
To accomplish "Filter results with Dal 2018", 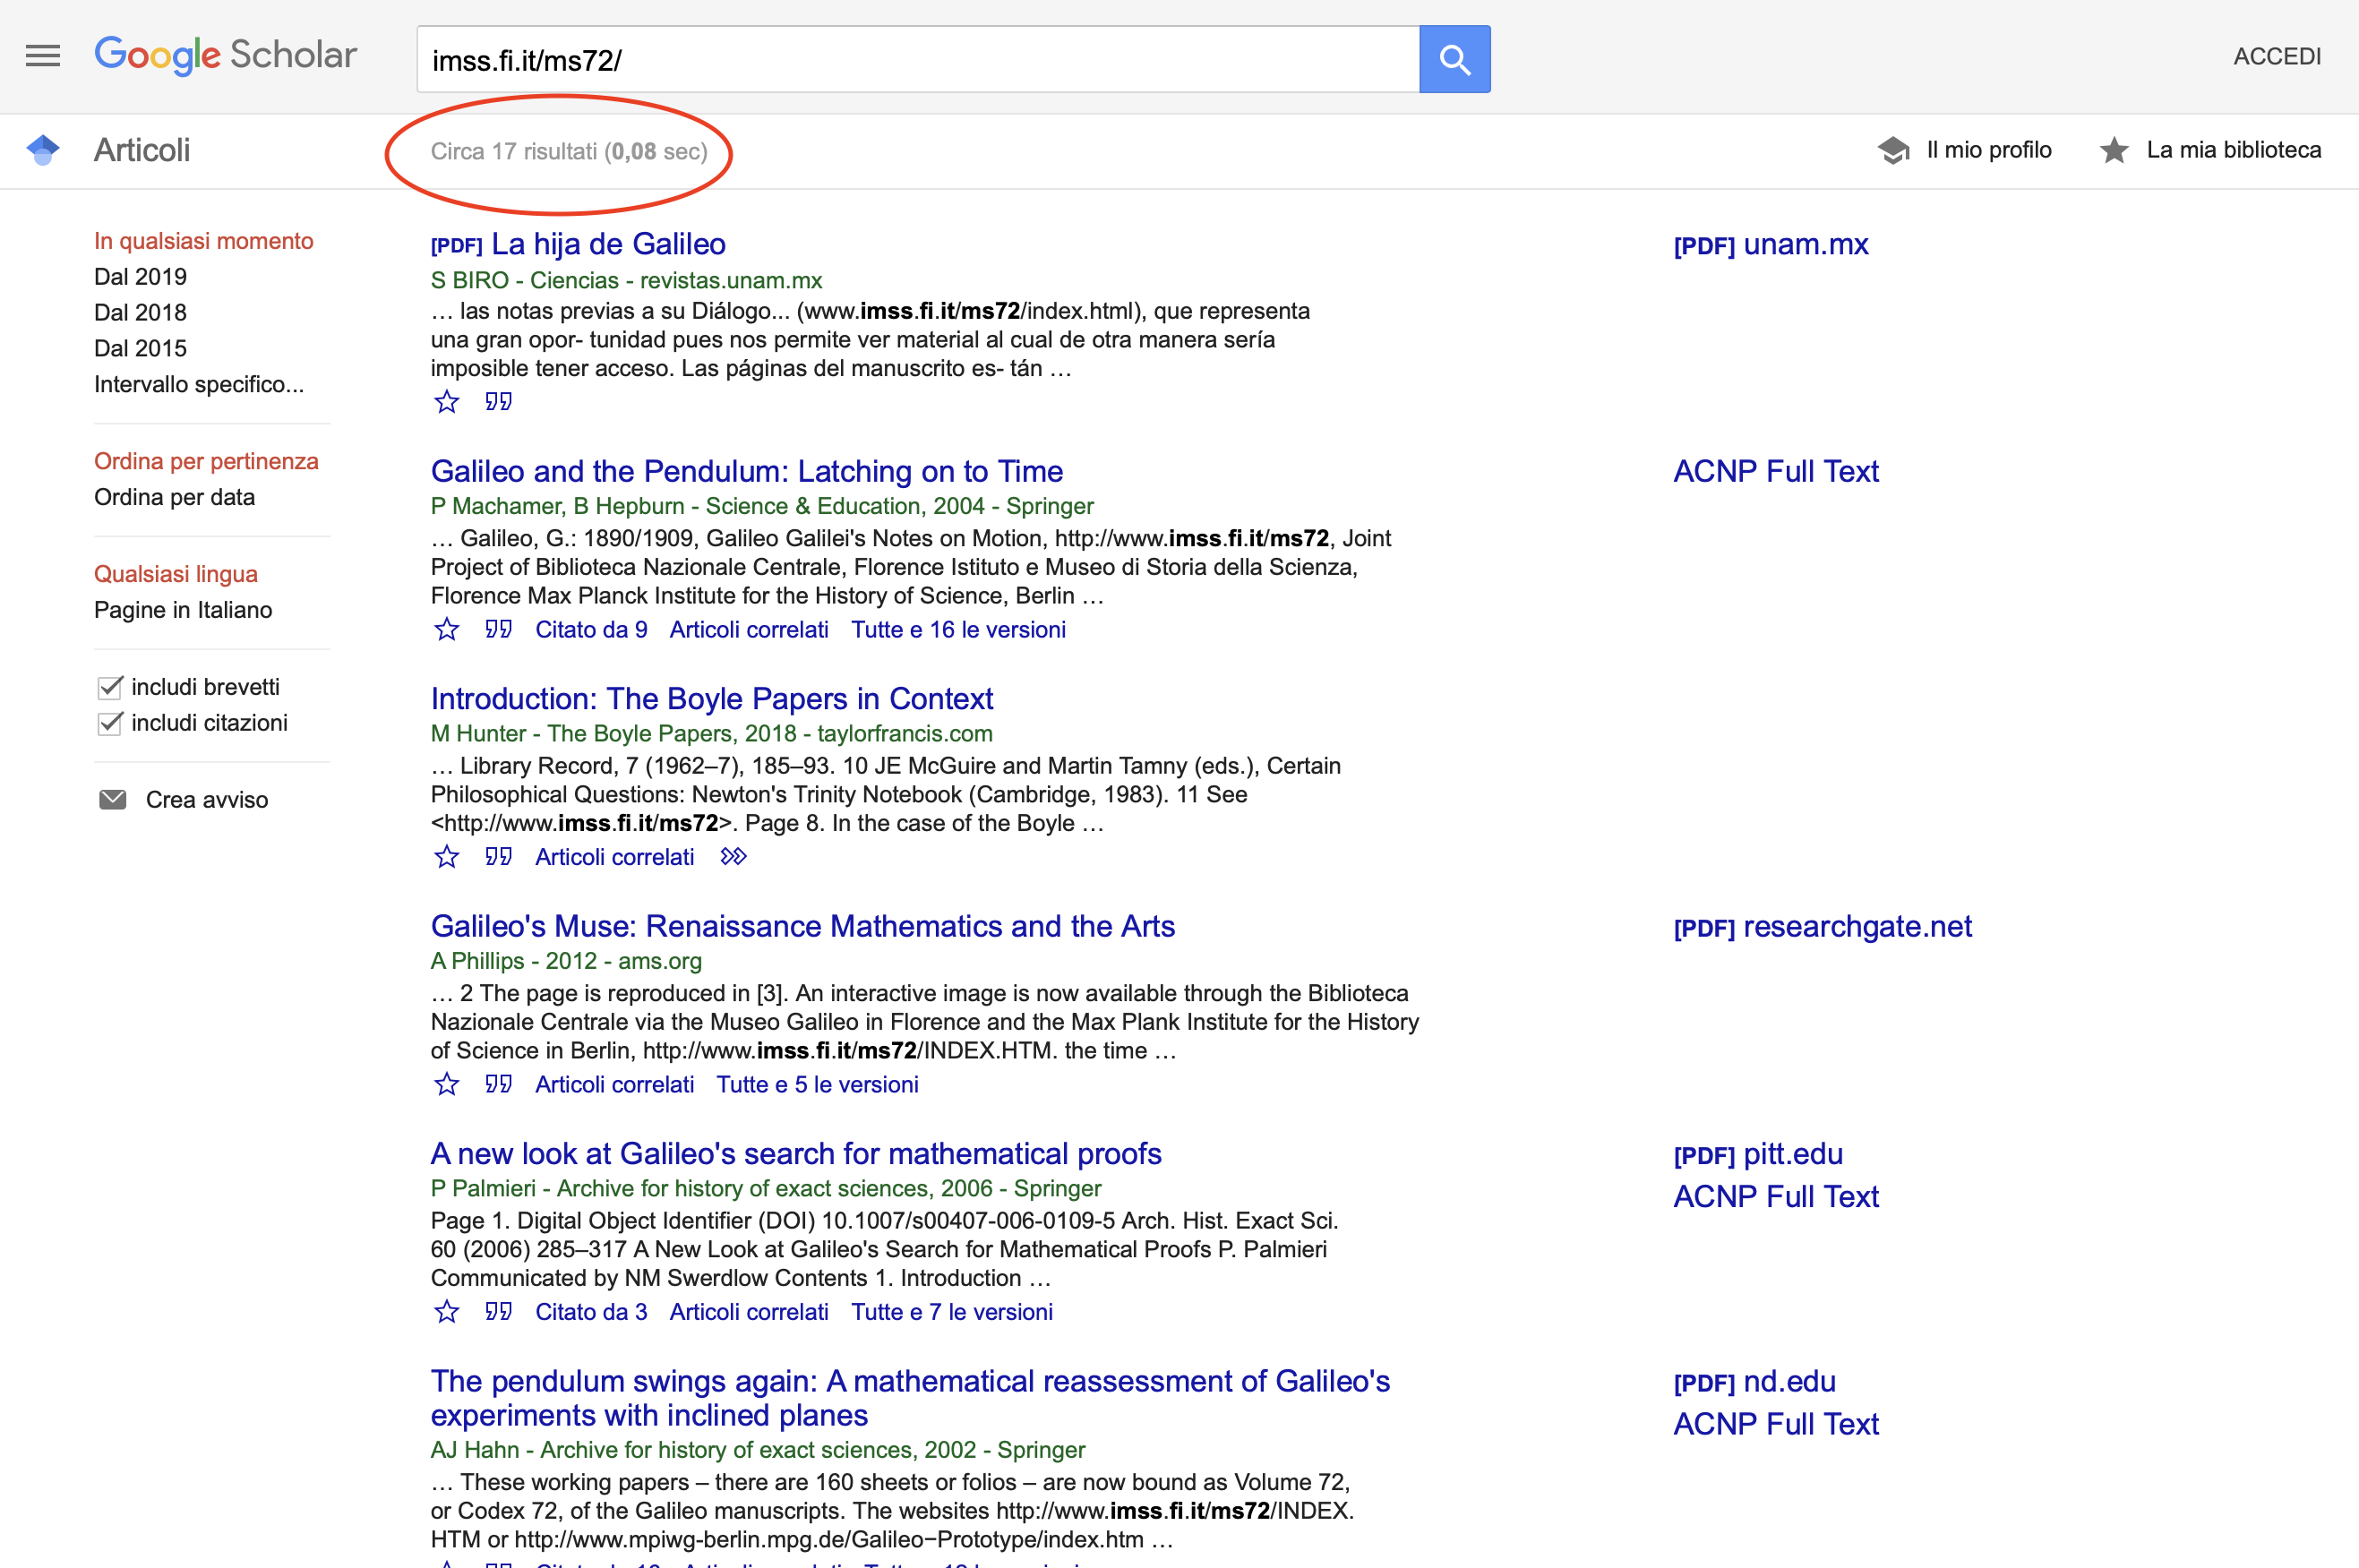I will [140, 313].
